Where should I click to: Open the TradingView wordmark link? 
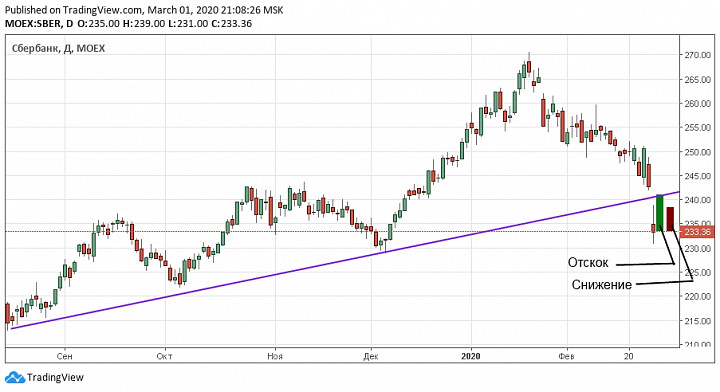coord(55,377)
